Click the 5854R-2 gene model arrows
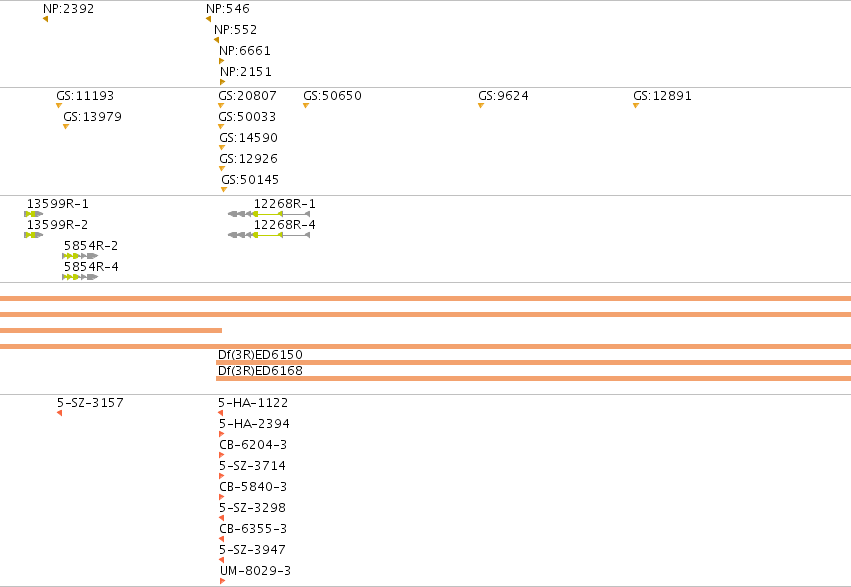The width and height of the screenshot is (851, 587). (x=80, y=256)
